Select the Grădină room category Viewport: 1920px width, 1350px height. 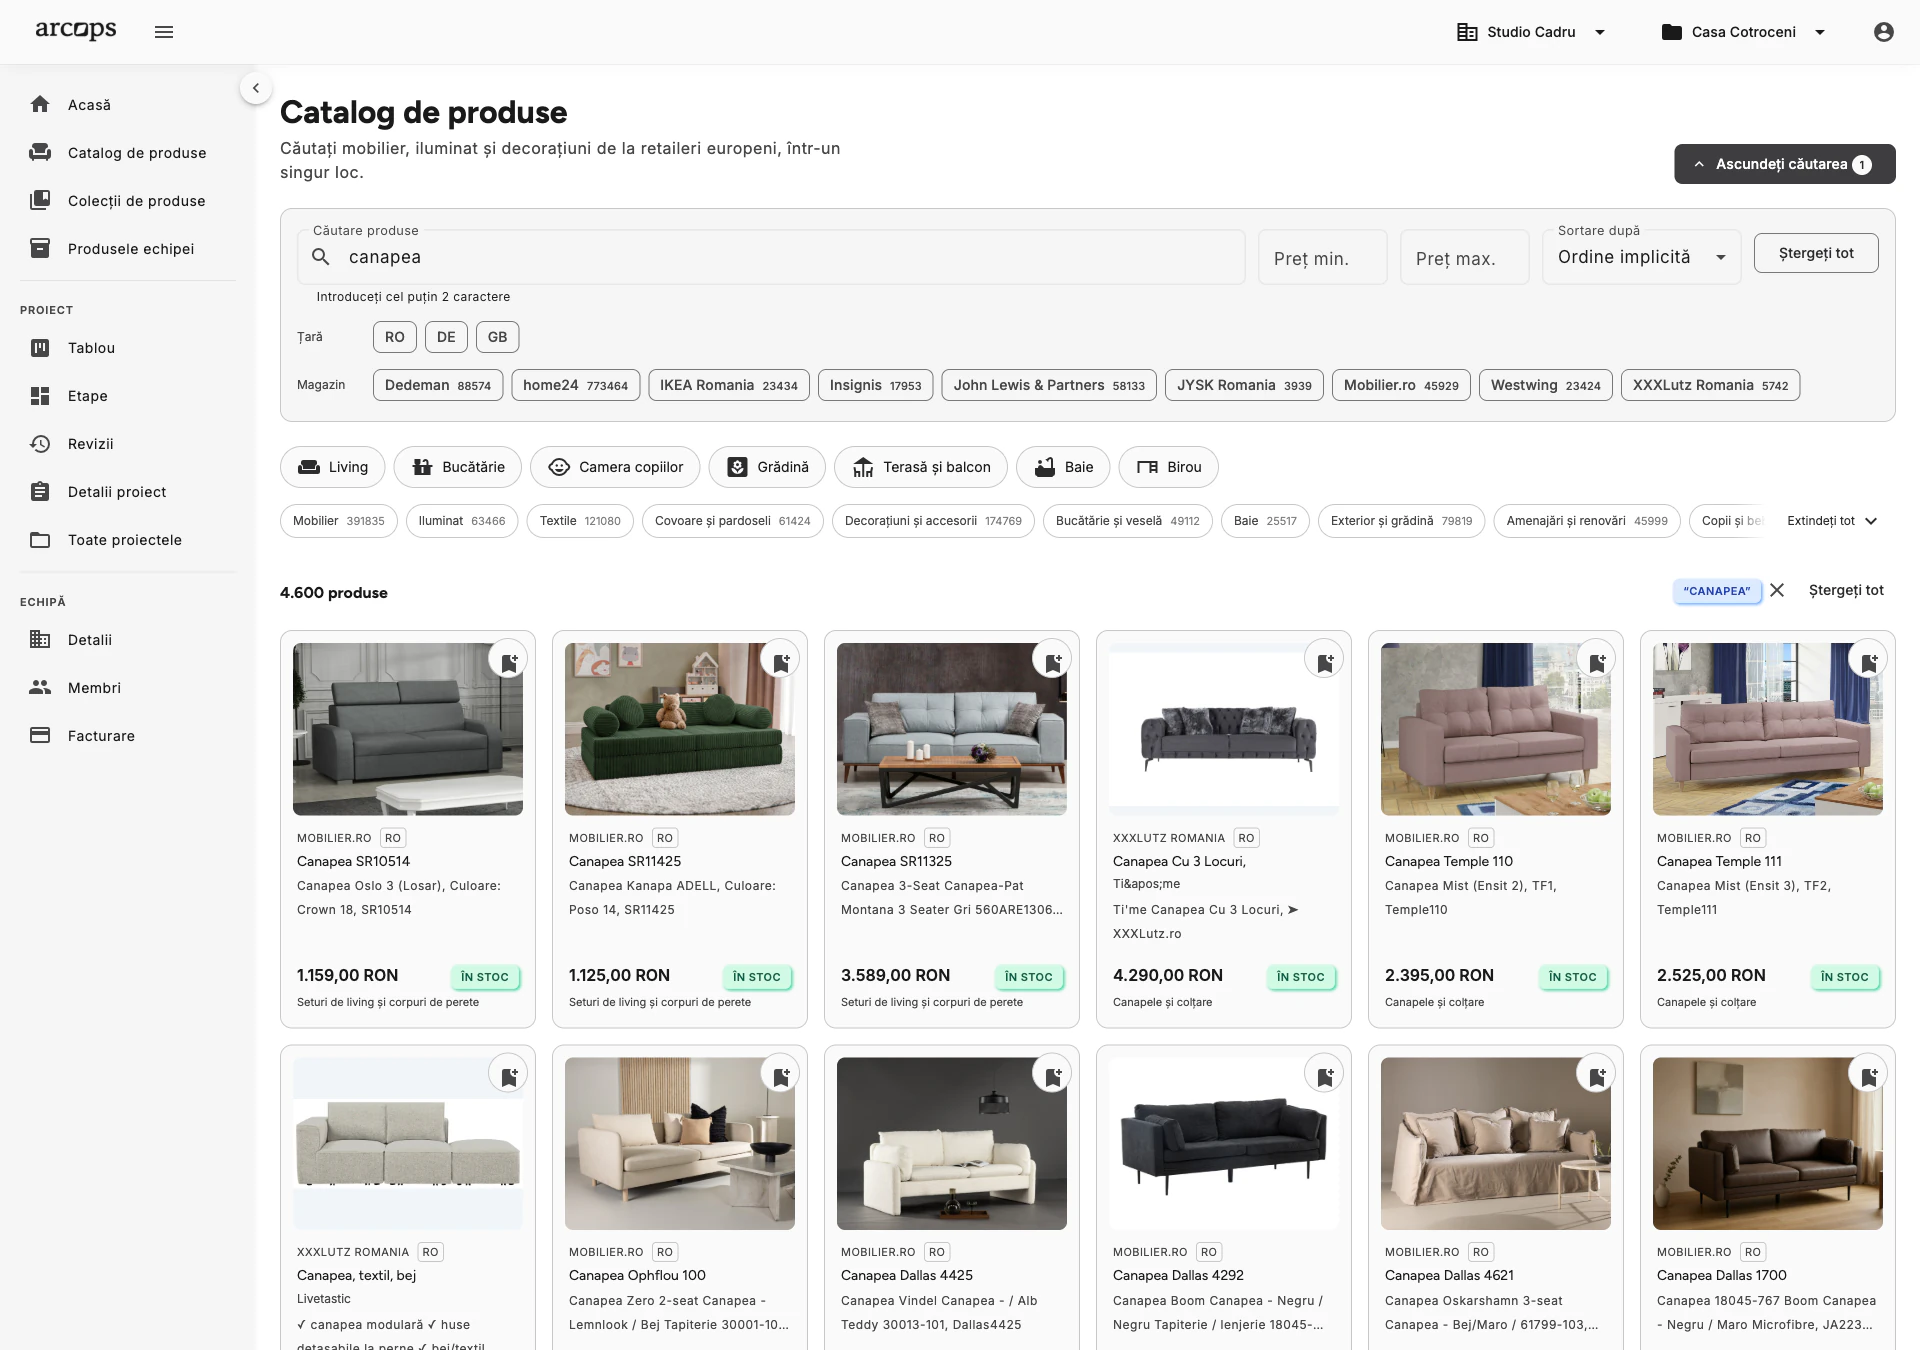tap(767, 467)
